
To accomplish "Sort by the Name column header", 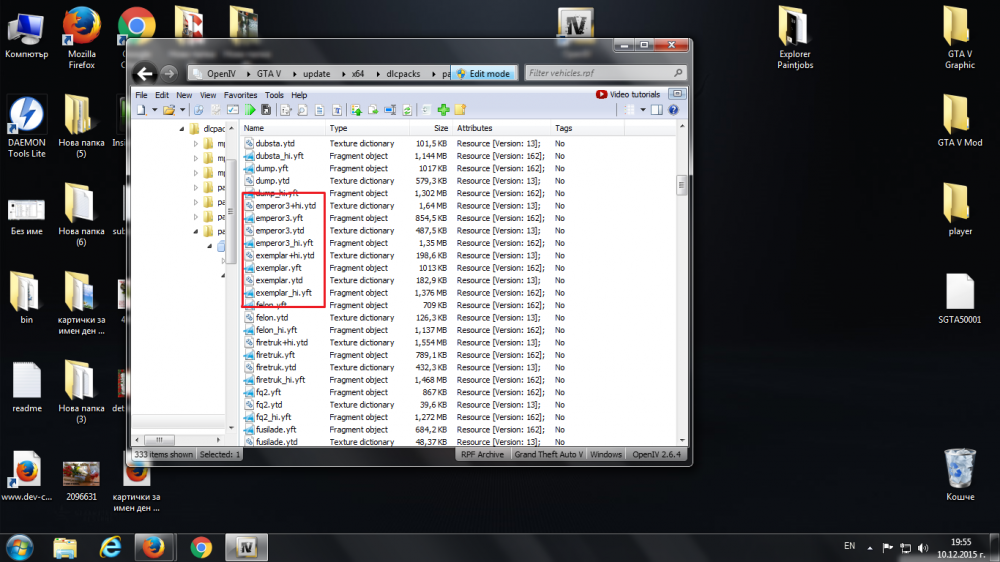I will [283, 128].
